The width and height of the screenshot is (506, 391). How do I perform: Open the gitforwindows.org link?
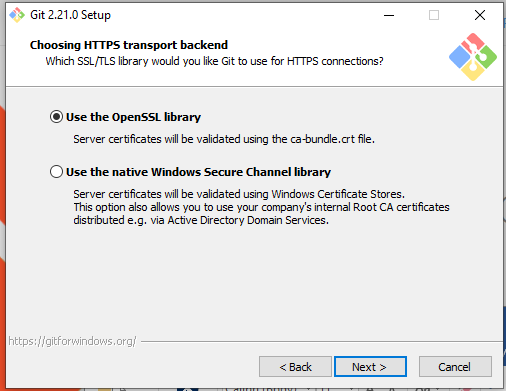[x=72, y=341]
